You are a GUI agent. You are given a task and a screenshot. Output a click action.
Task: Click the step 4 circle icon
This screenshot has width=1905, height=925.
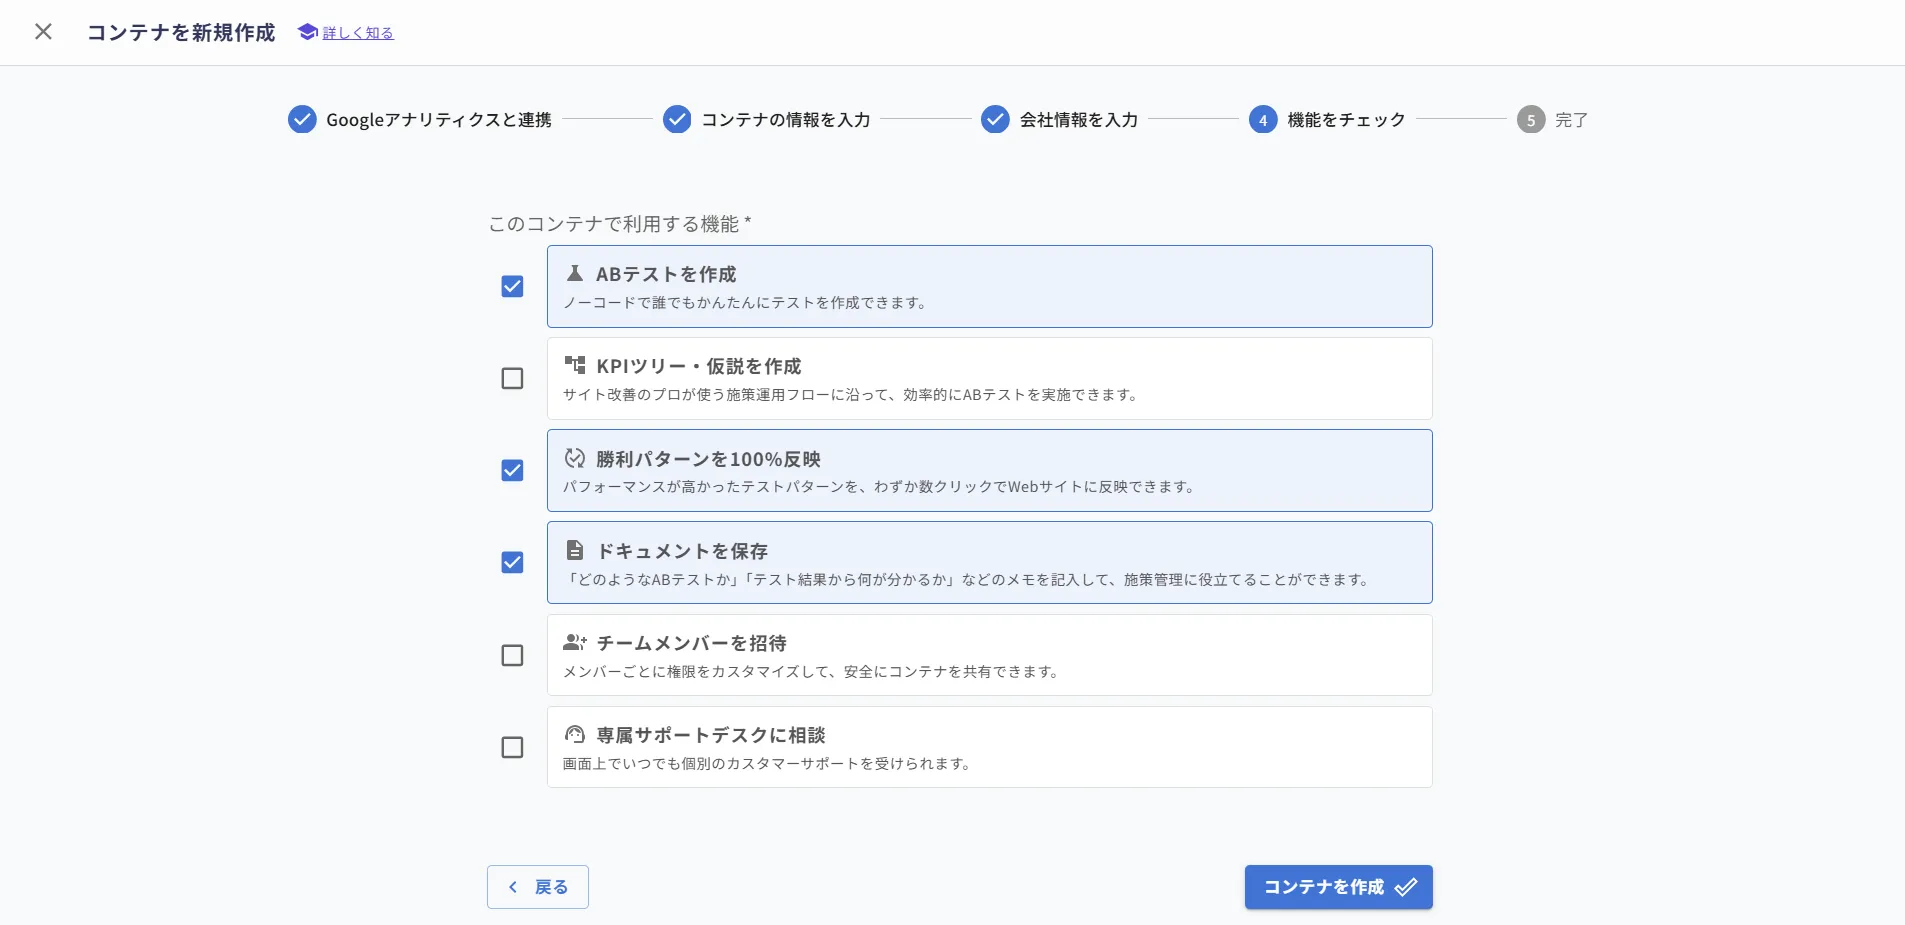(1263, 119)
